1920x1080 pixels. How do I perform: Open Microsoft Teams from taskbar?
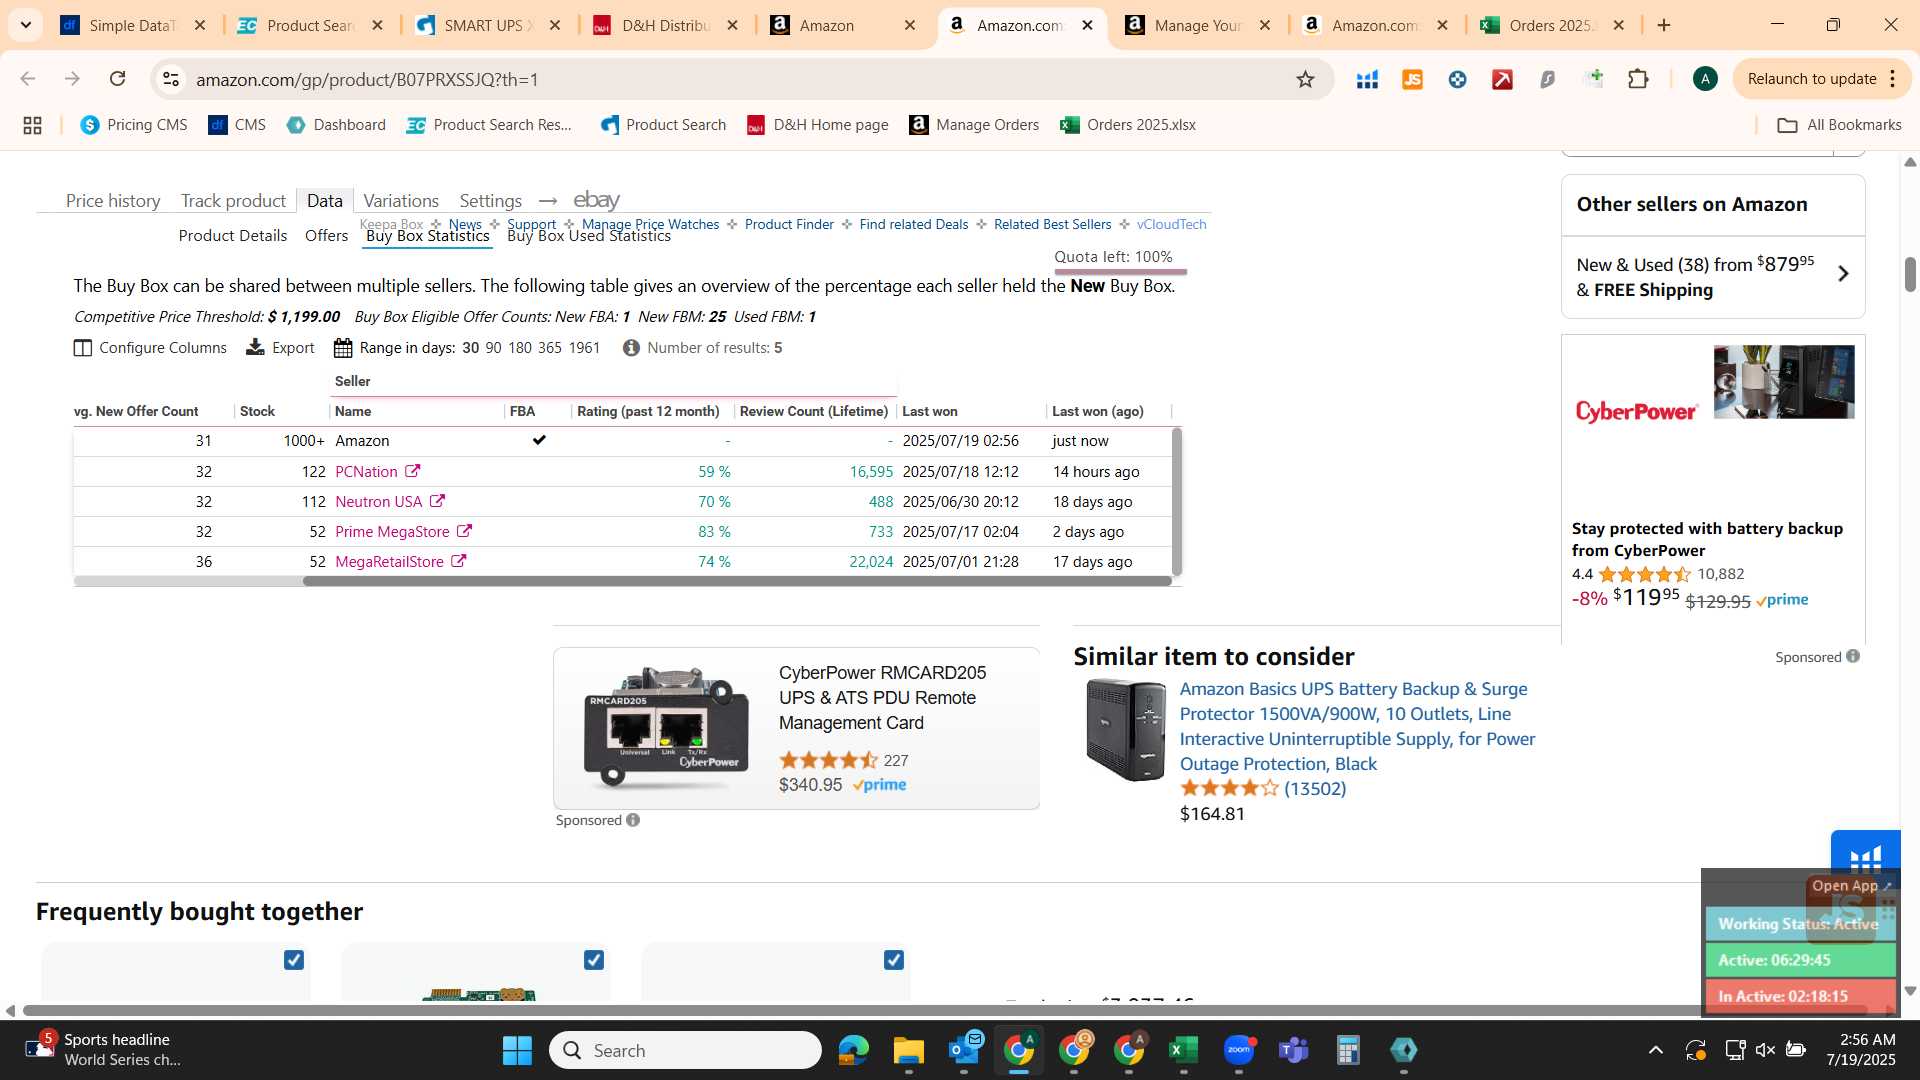point(1294,1050)
